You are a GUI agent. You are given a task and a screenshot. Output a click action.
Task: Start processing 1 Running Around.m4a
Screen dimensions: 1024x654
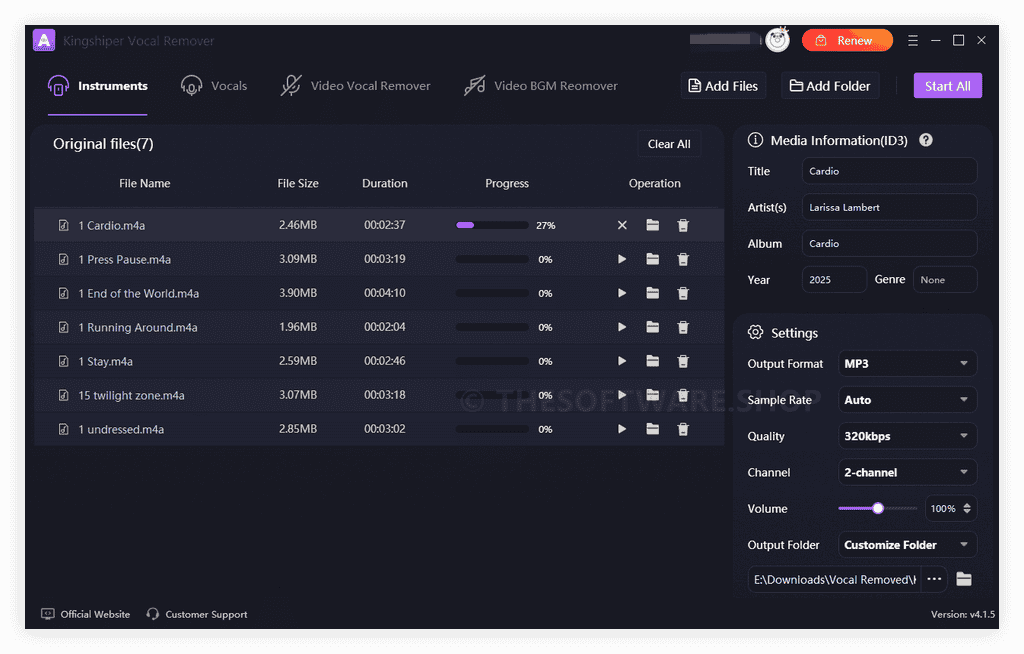(622, 327)
